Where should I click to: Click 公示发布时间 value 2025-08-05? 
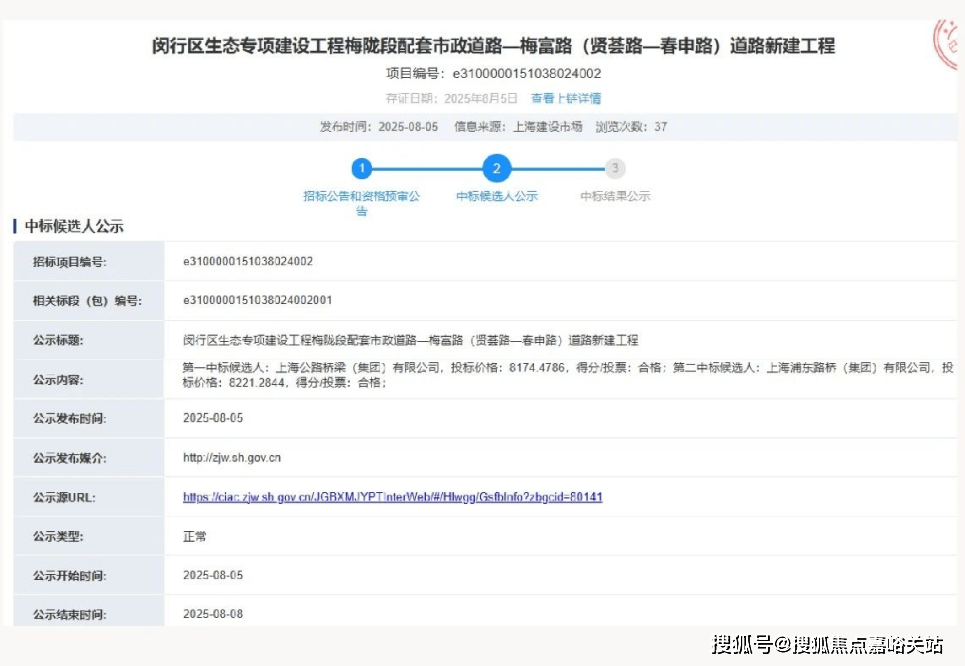pos(213,418)
